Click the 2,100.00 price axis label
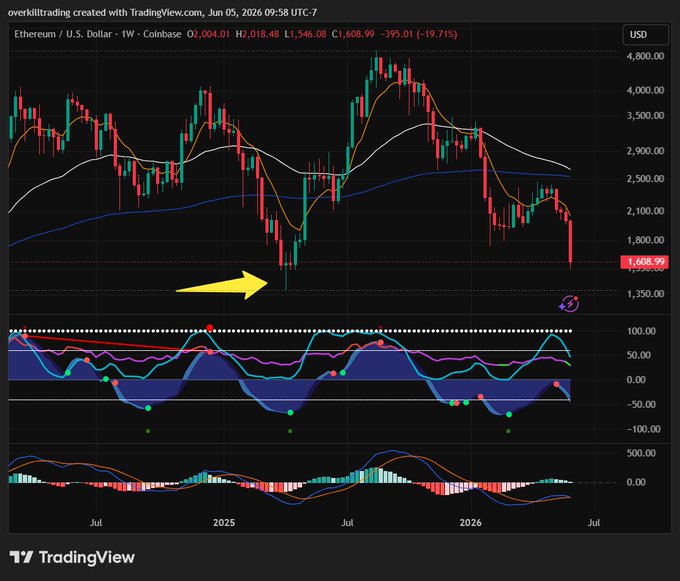The image size is (680, 581). (x=645, y=211)
